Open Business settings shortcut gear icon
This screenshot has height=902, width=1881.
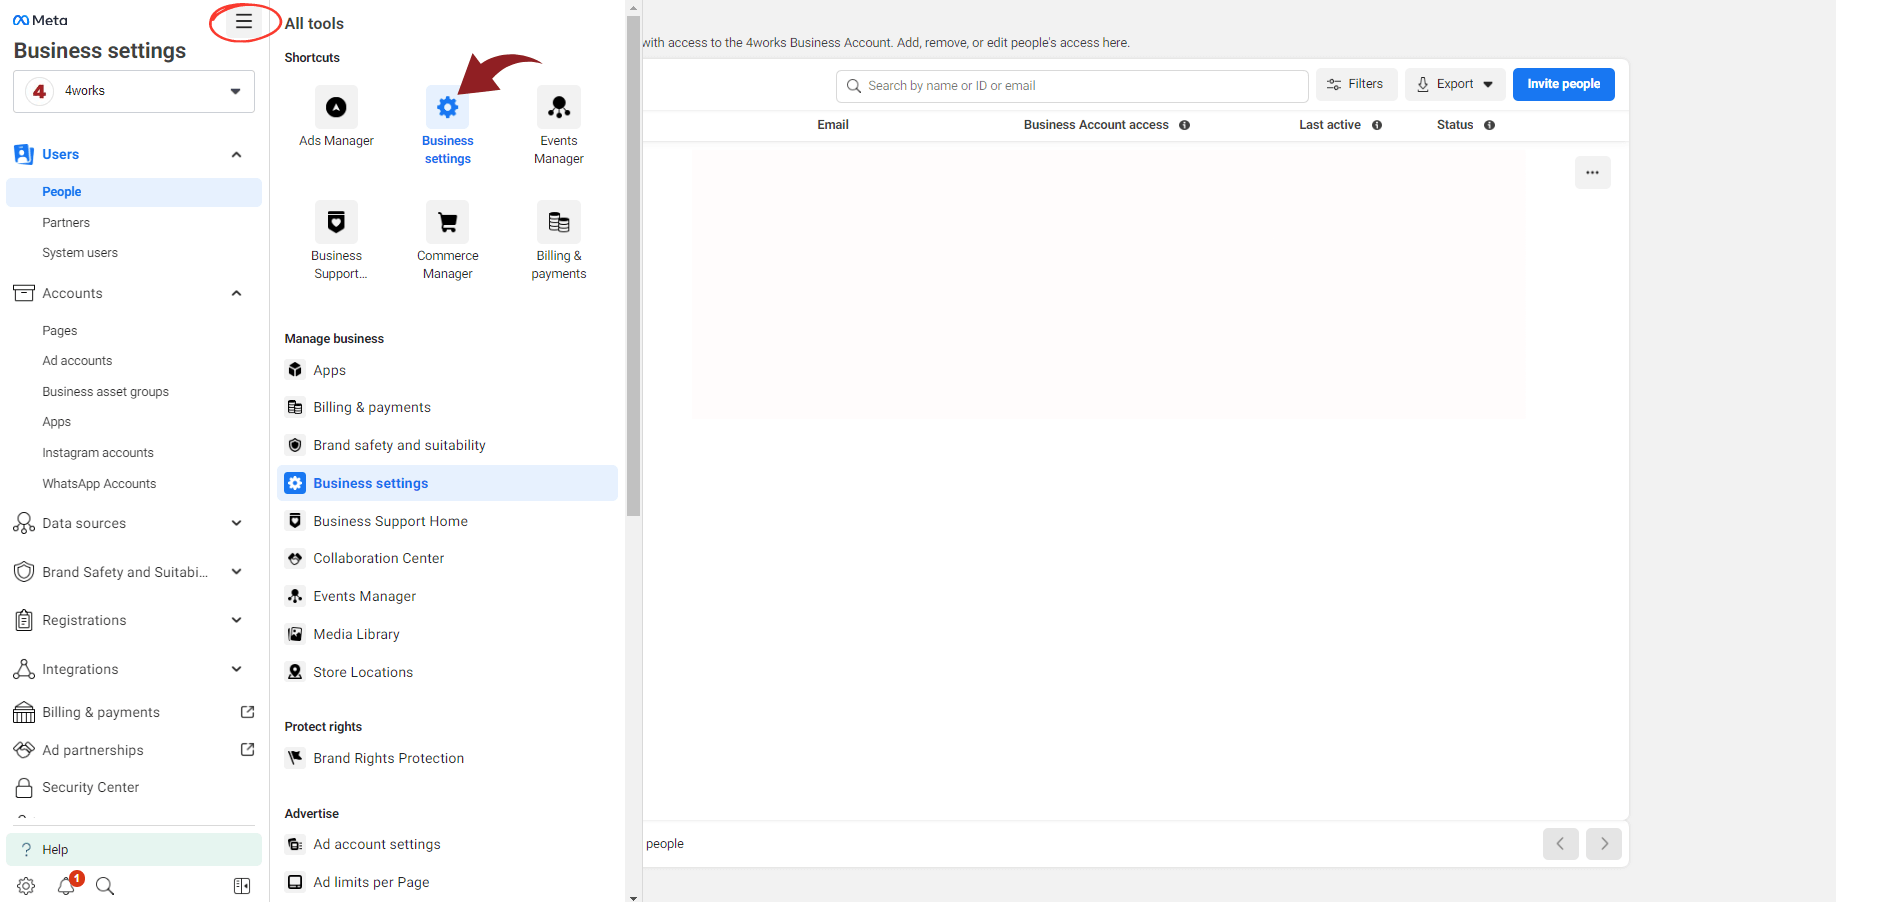447,107
